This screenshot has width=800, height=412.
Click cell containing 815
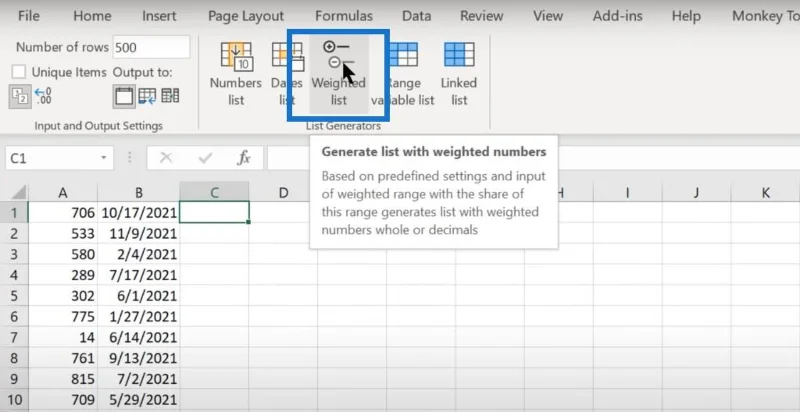click(63, 379)
